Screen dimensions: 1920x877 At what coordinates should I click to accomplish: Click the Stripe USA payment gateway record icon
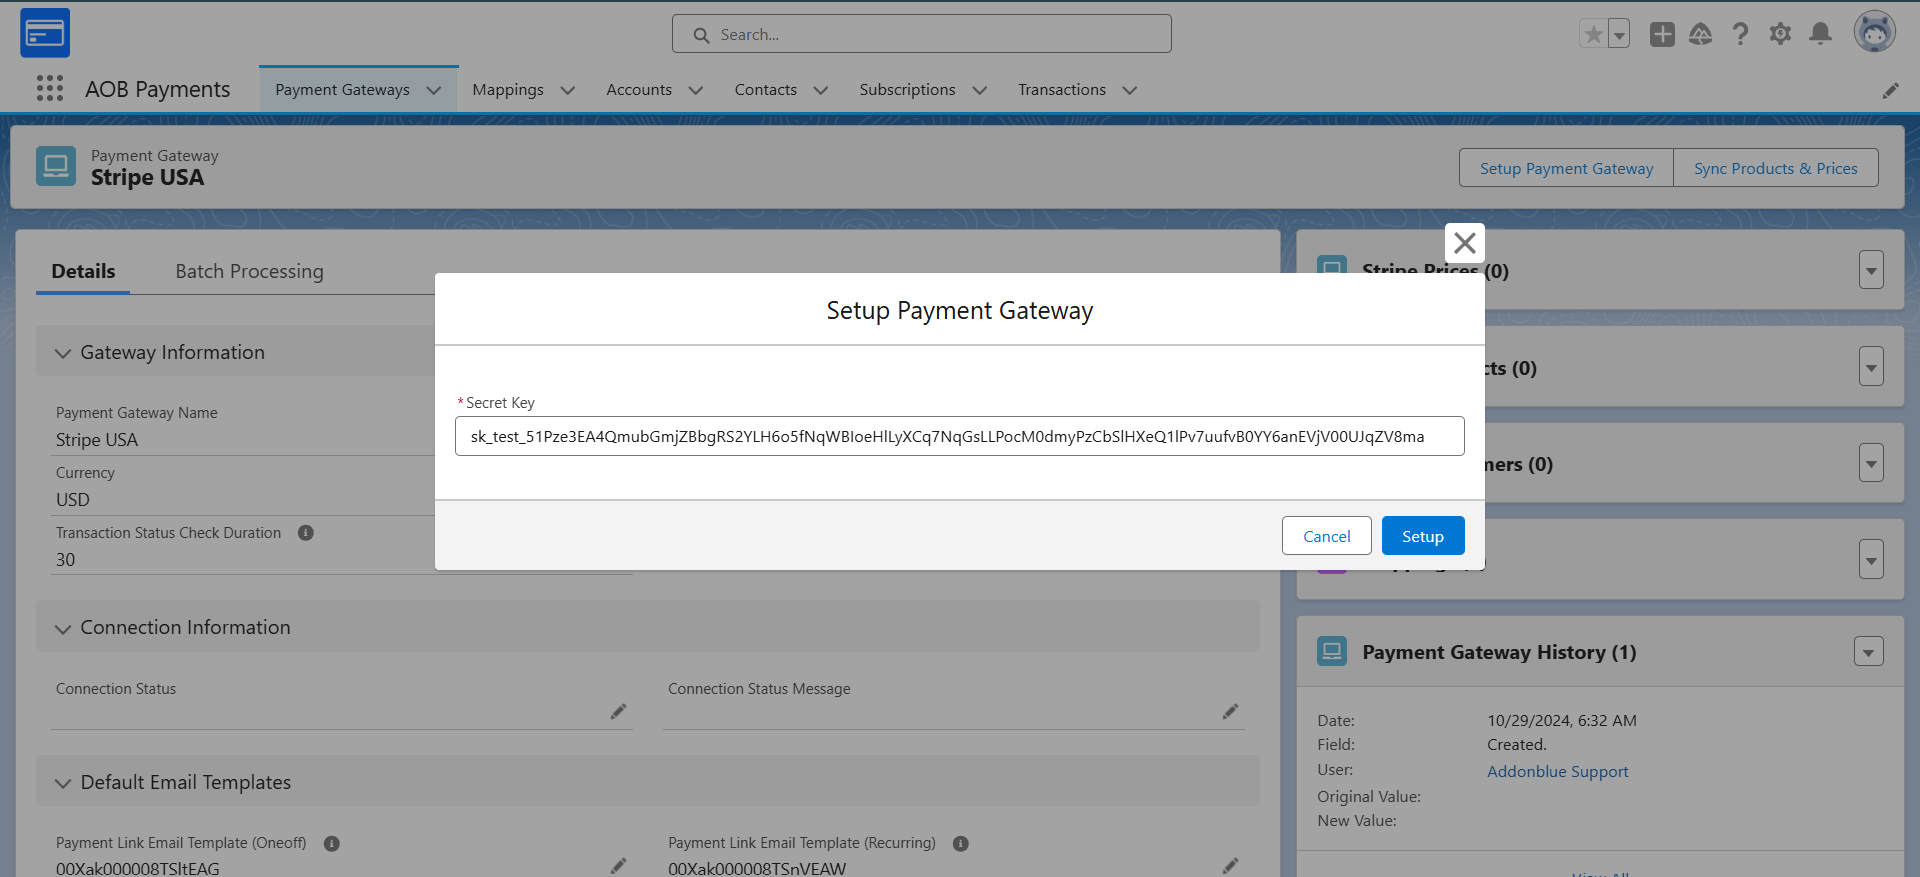pos(56,166)
